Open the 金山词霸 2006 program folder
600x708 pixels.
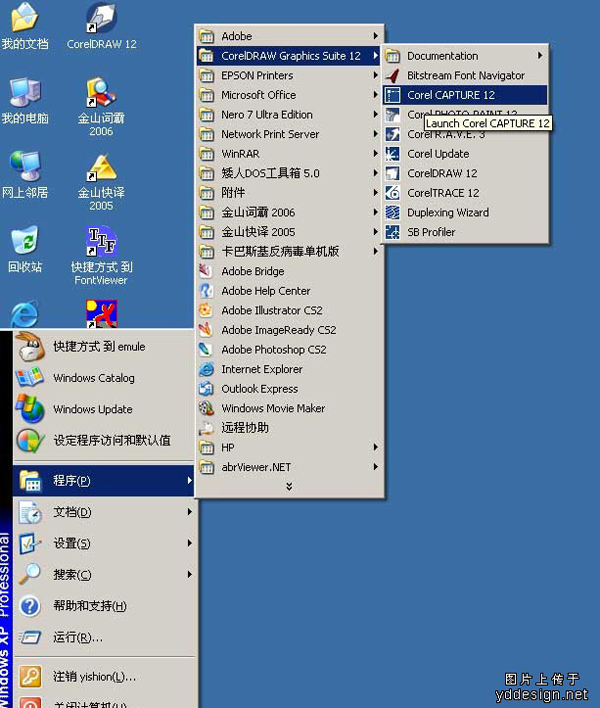point(289,212)
